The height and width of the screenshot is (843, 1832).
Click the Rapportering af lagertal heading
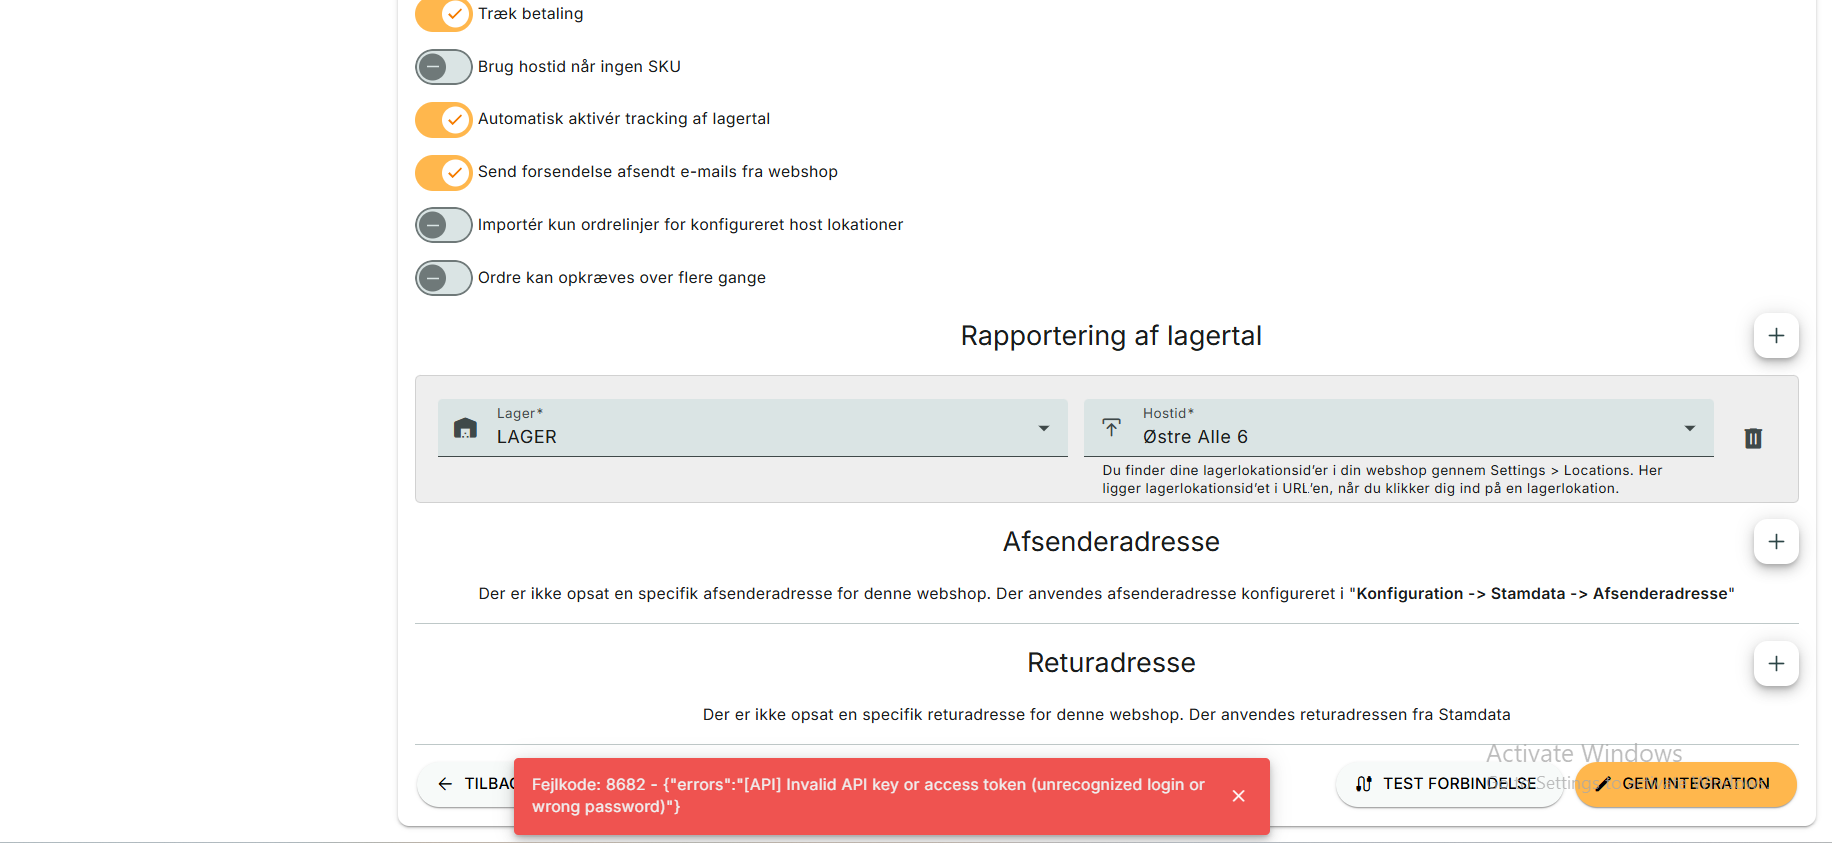1111,336
